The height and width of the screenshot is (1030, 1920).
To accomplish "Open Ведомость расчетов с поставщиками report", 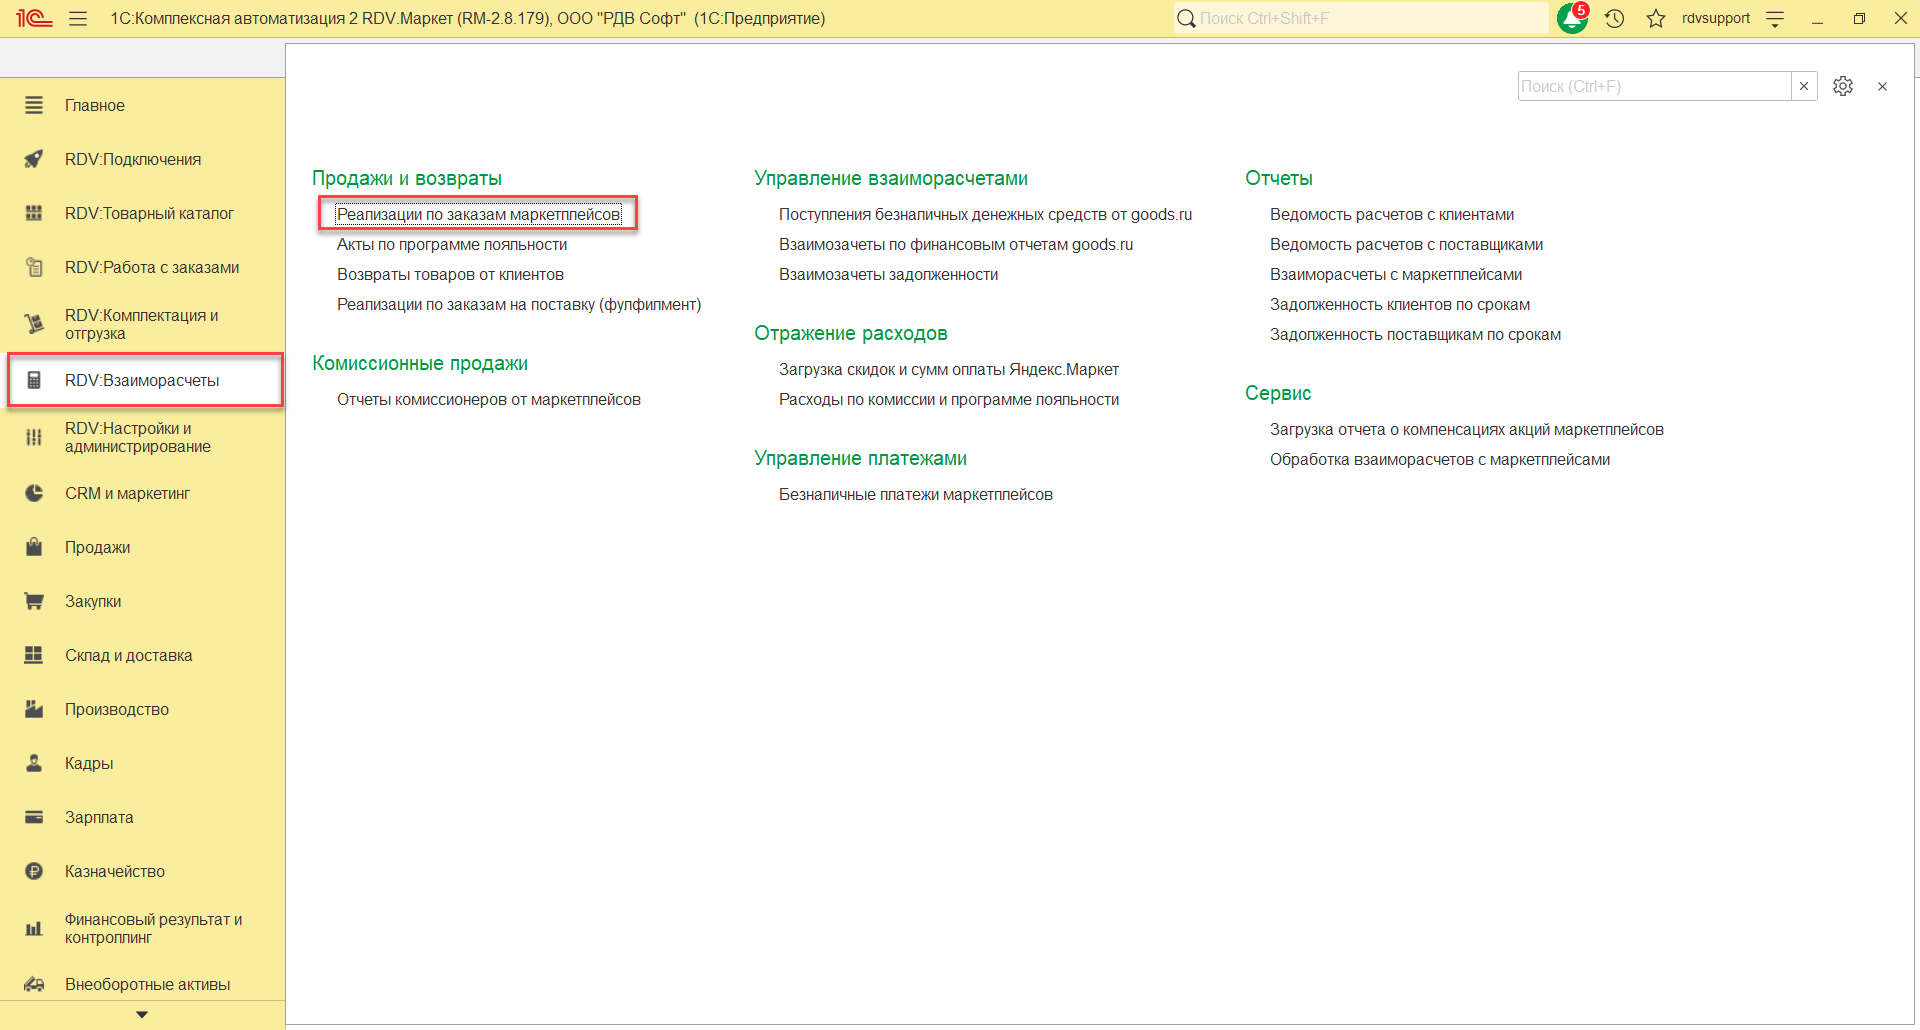I will coord(1406,244).
